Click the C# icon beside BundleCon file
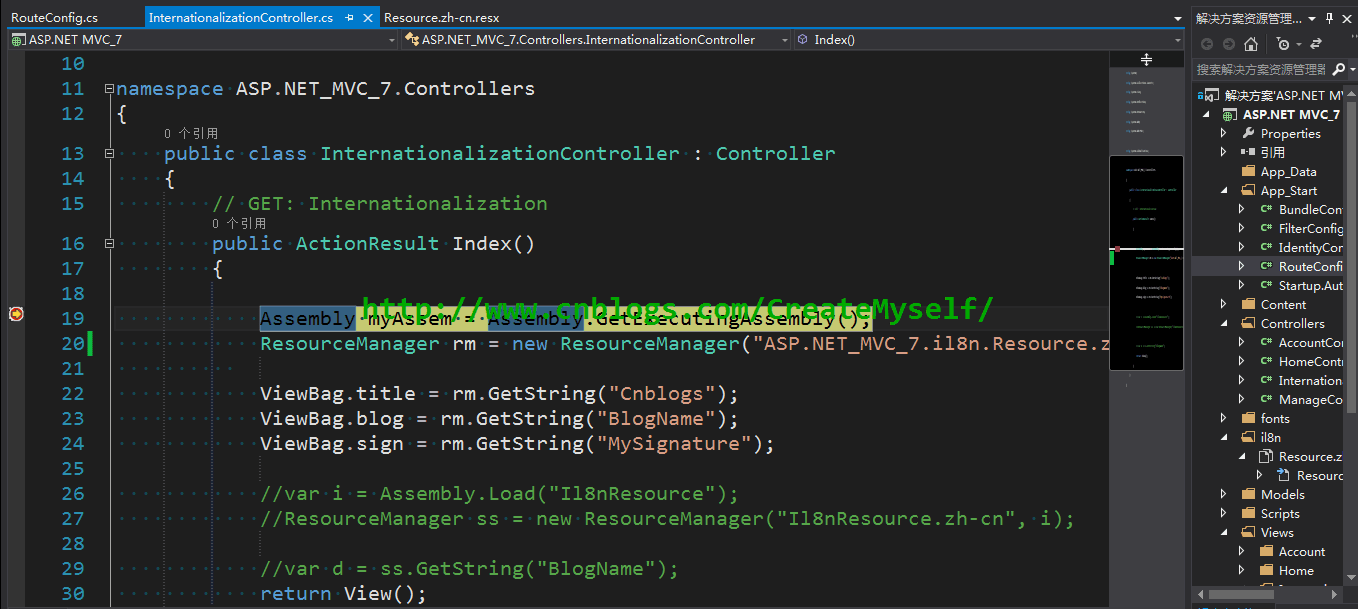This screenshot has width=1358, height=609. point(1267,209)
